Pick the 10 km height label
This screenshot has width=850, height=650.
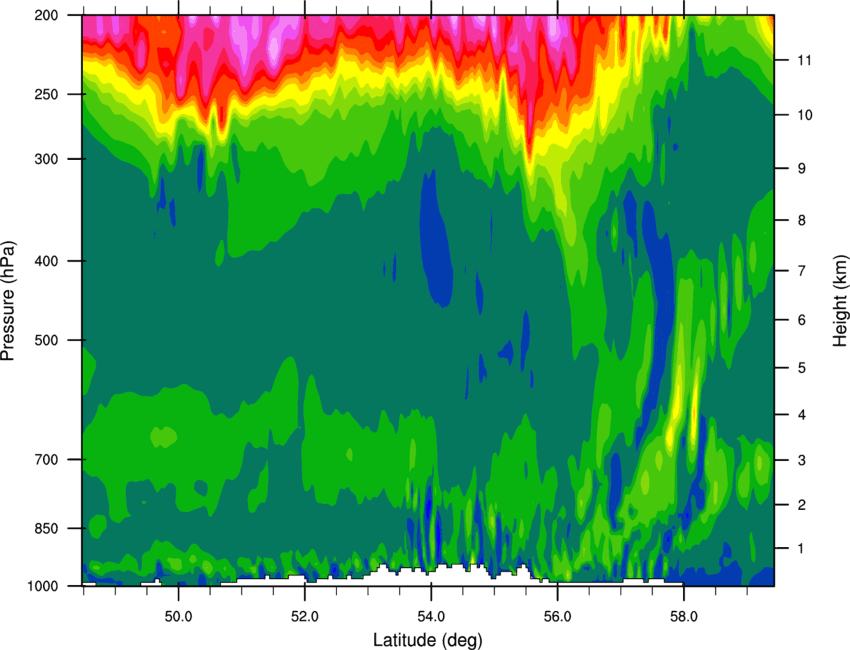(x=805, y=115)
